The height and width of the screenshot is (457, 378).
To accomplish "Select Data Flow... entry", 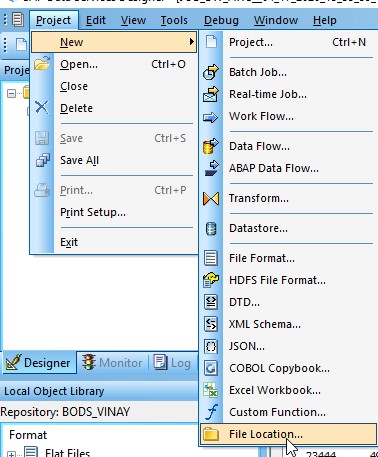I will click(288, 146).
